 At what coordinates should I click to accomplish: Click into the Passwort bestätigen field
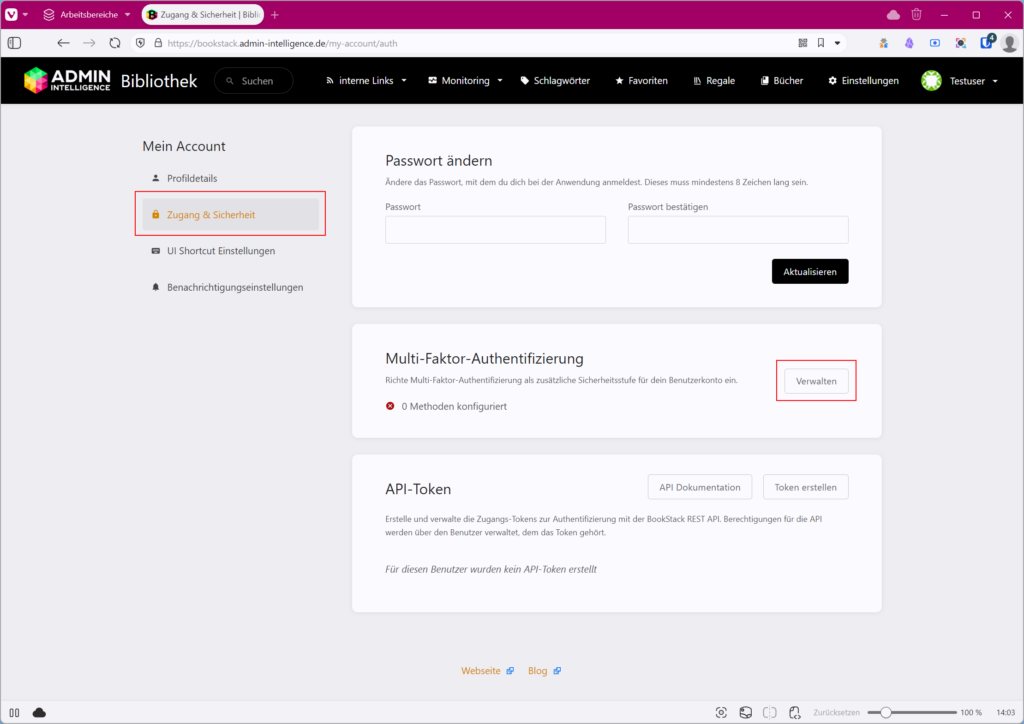coord(738,230)
